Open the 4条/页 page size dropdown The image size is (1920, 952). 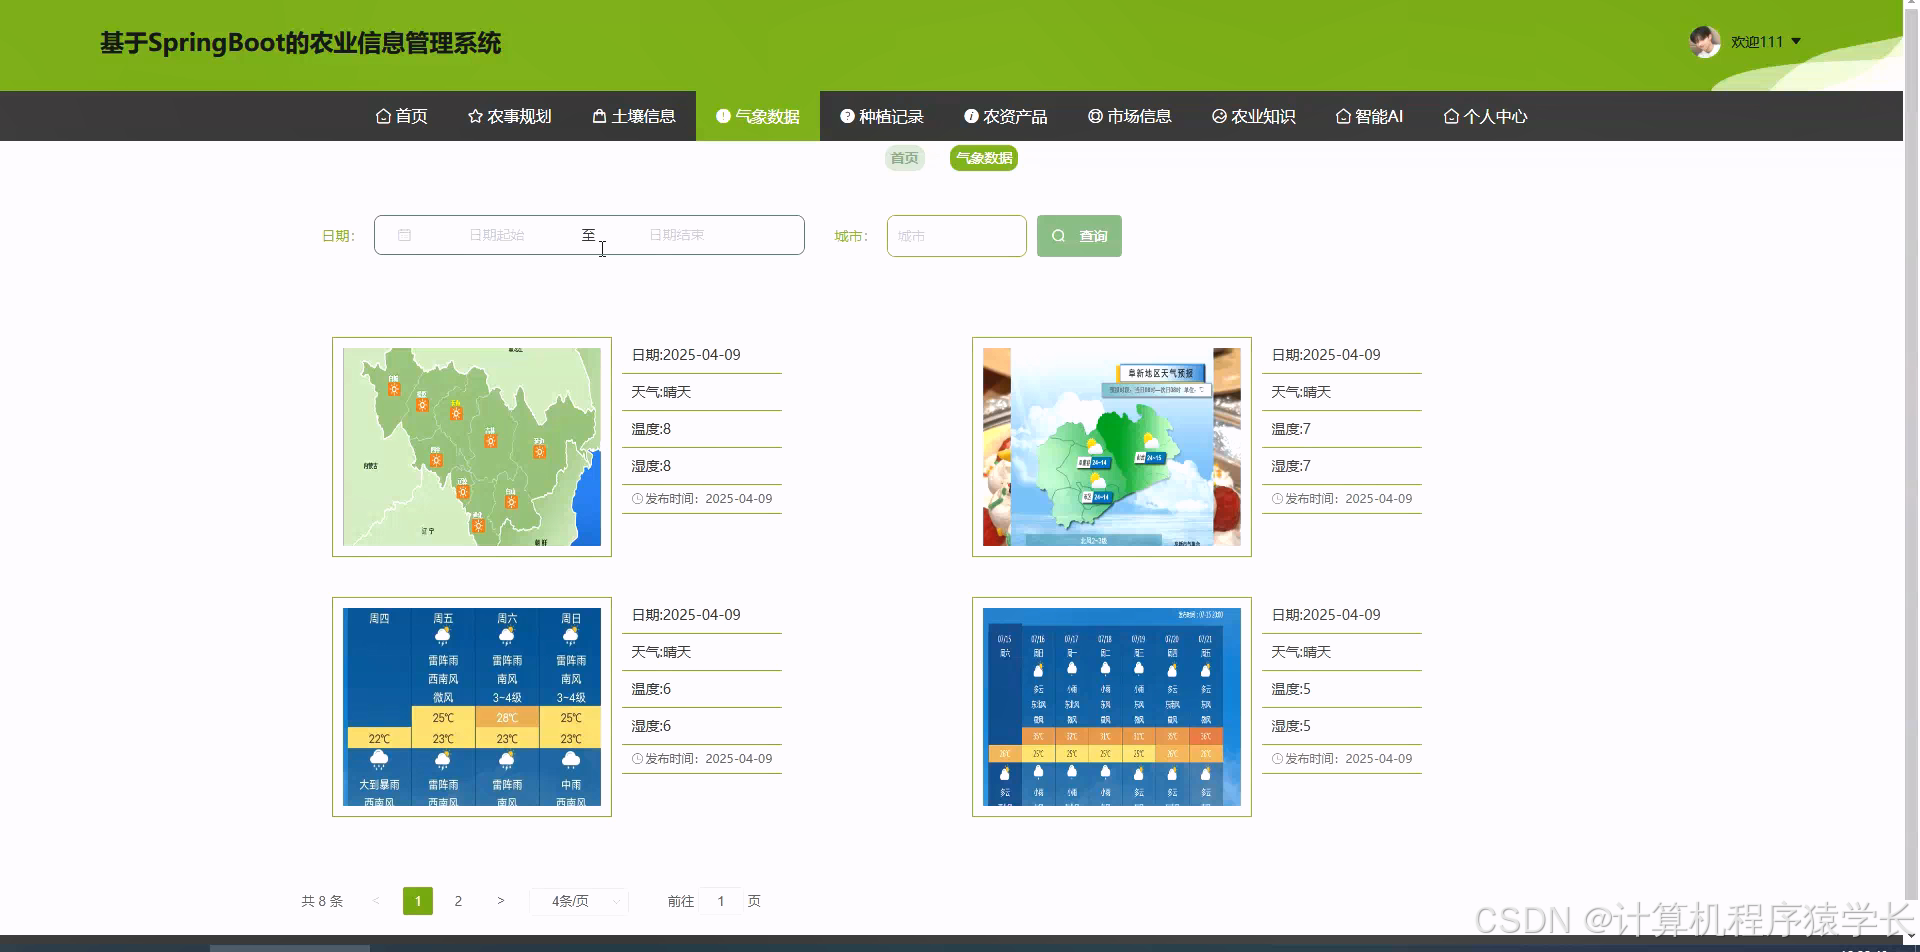click(578, 900)
